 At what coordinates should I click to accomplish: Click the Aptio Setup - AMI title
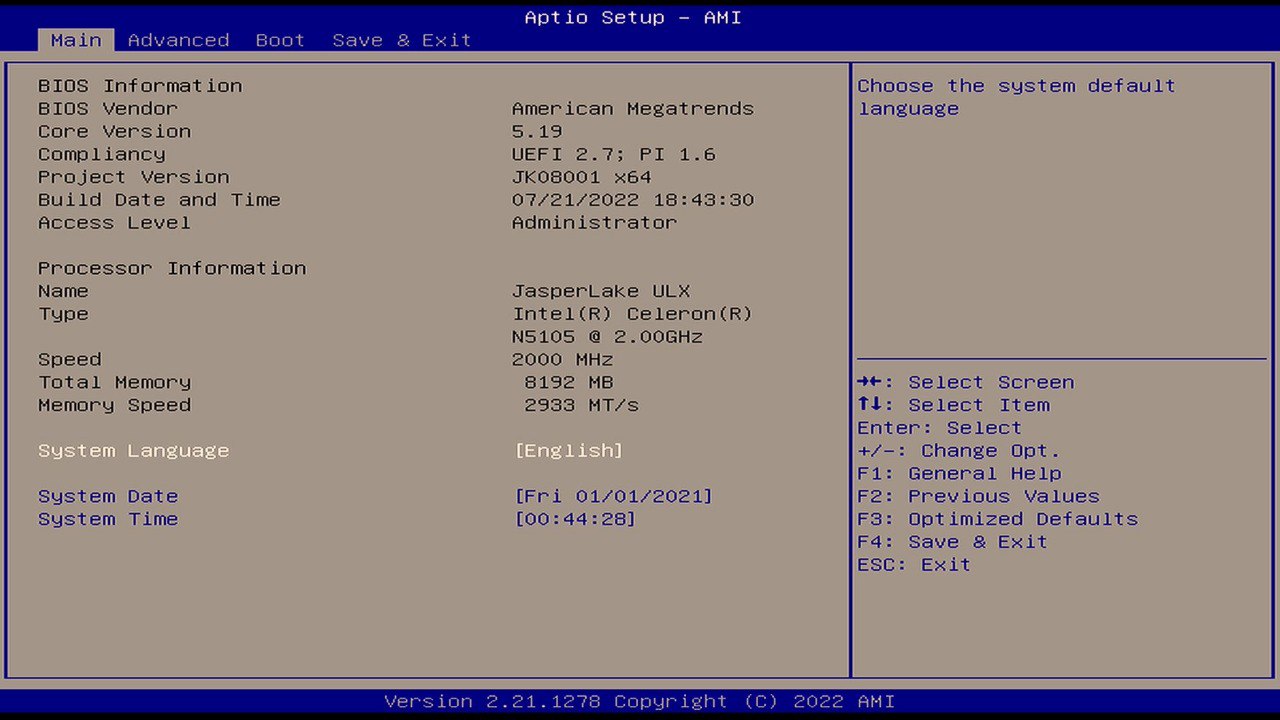pos(633,17)
